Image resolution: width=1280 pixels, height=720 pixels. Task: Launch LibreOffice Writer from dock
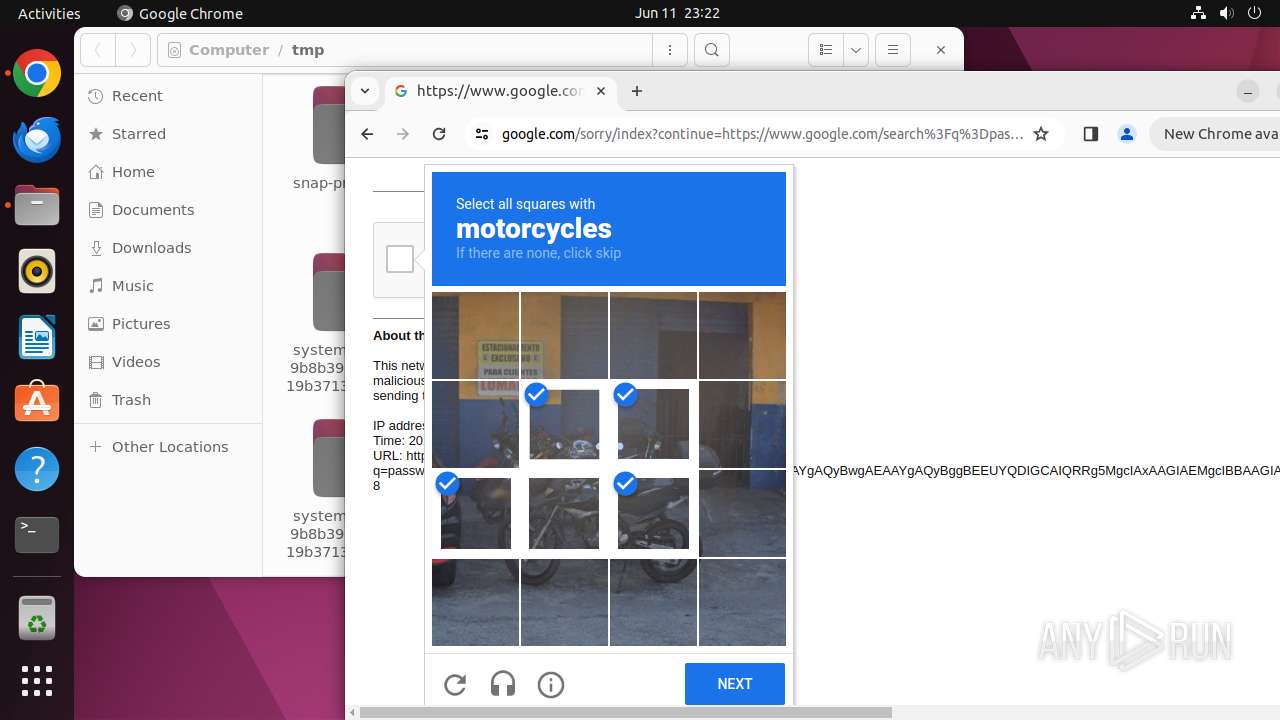[x=37, y=338]
